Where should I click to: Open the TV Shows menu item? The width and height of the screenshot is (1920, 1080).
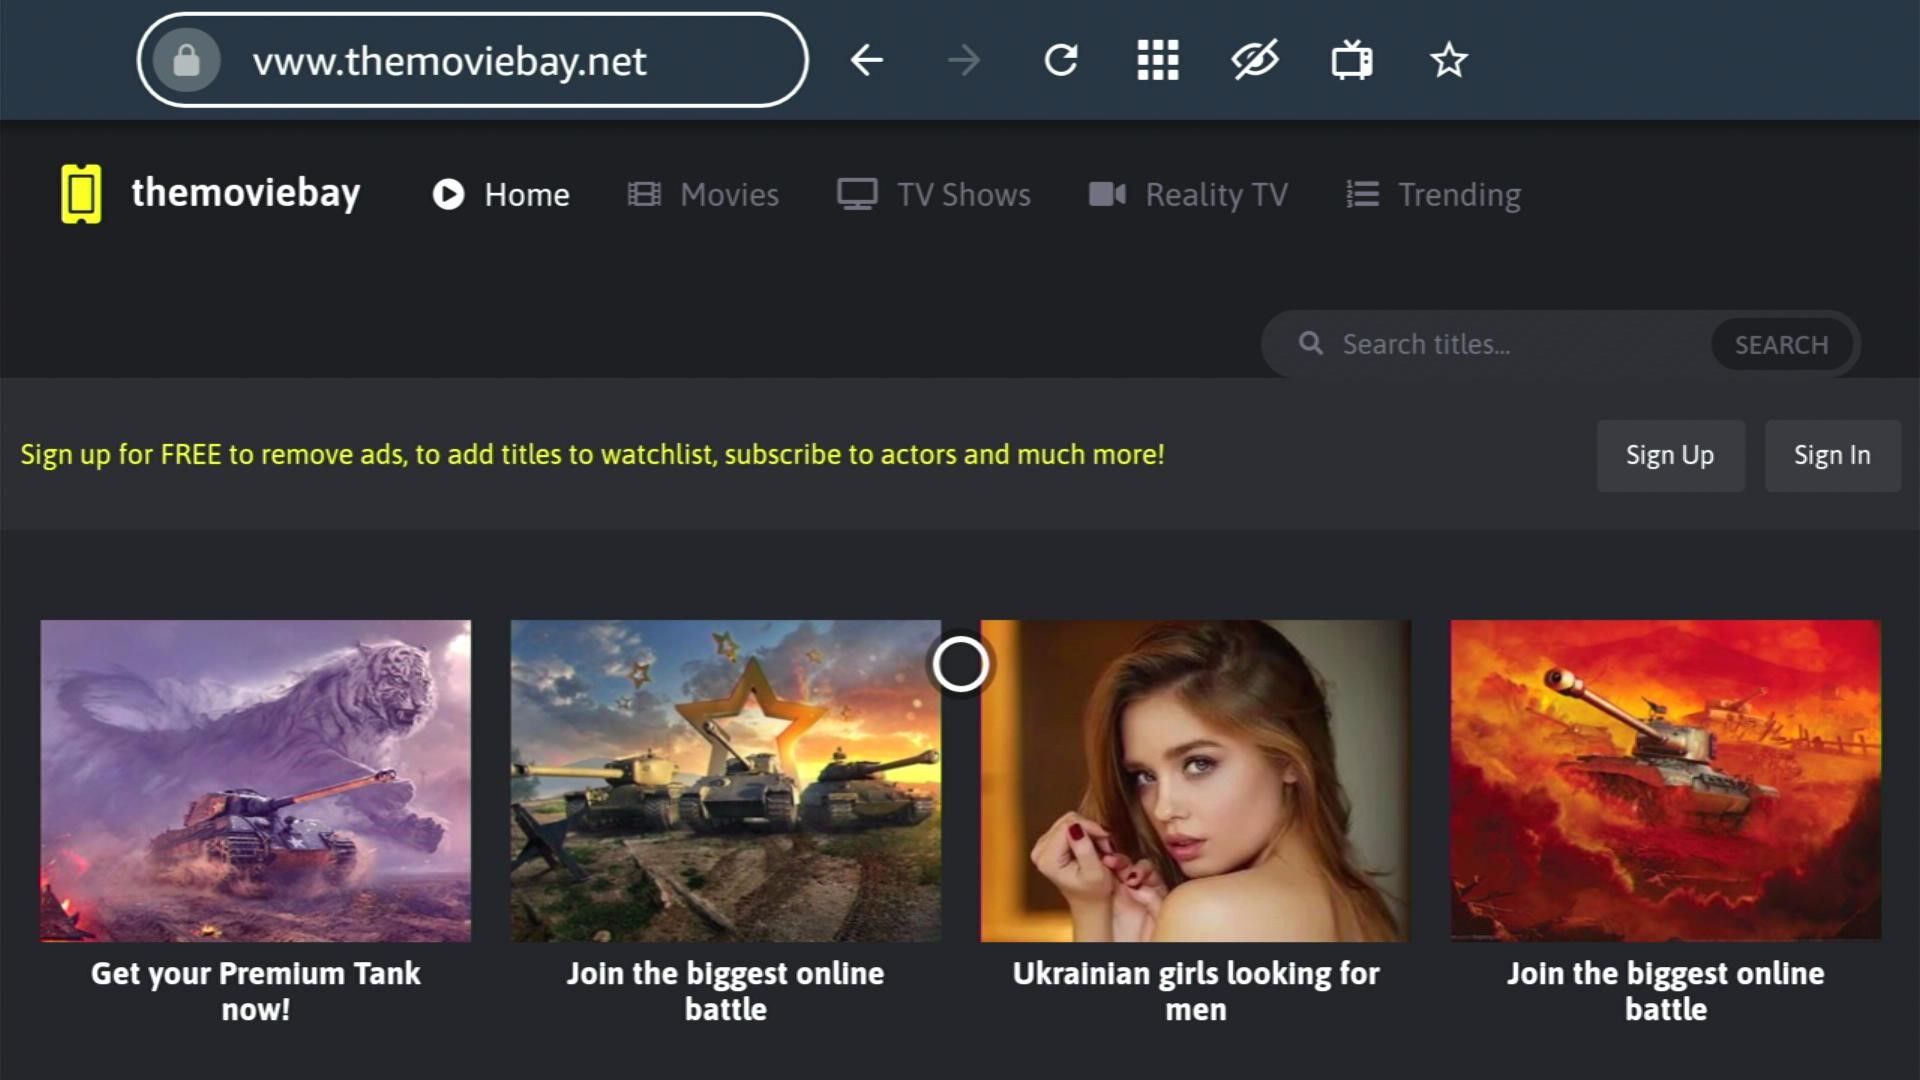934,194
